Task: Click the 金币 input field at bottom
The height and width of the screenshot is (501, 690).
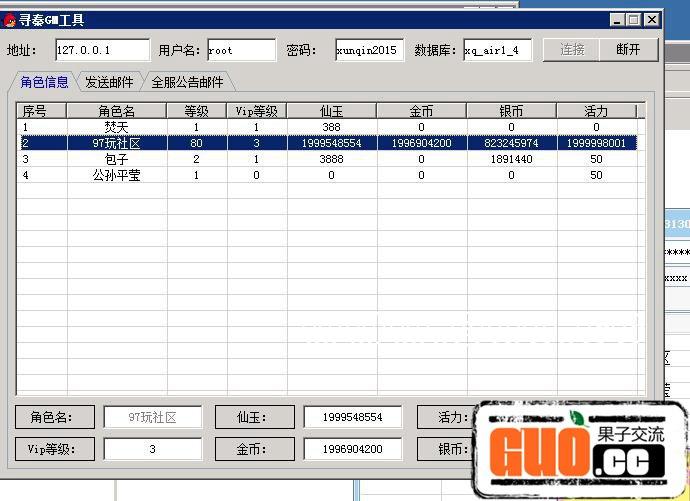Action: pyautogui.click(x=352, y=449)
